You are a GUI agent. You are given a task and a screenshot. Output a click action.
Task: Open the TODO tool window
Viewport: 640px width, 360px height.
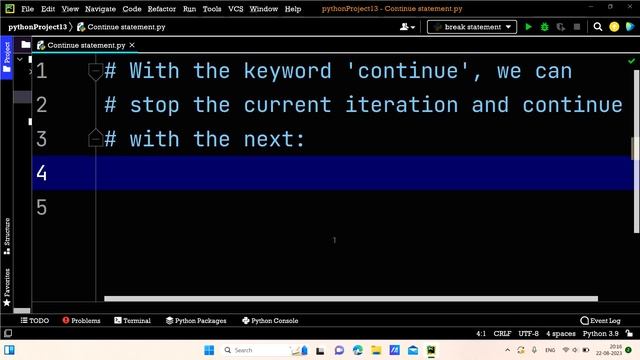click(35, 321)
